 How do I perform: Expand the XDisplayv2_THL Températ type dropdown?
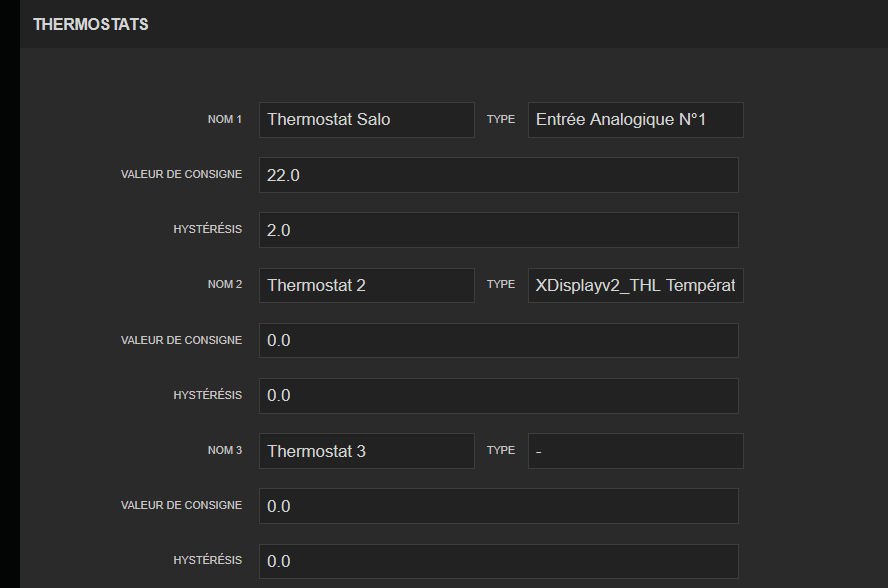coord(635,285)
